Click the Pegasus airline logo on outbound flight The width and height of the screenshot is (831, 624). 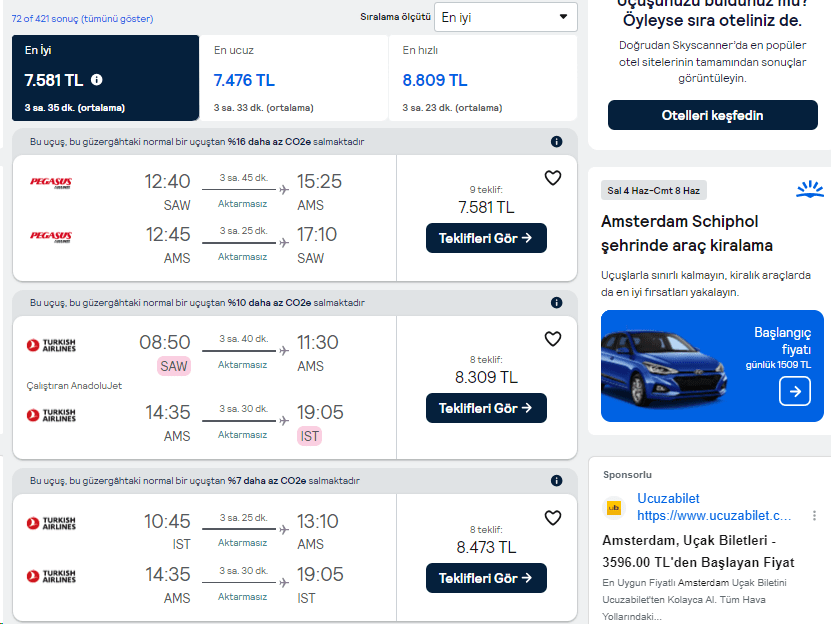(50, 182)
